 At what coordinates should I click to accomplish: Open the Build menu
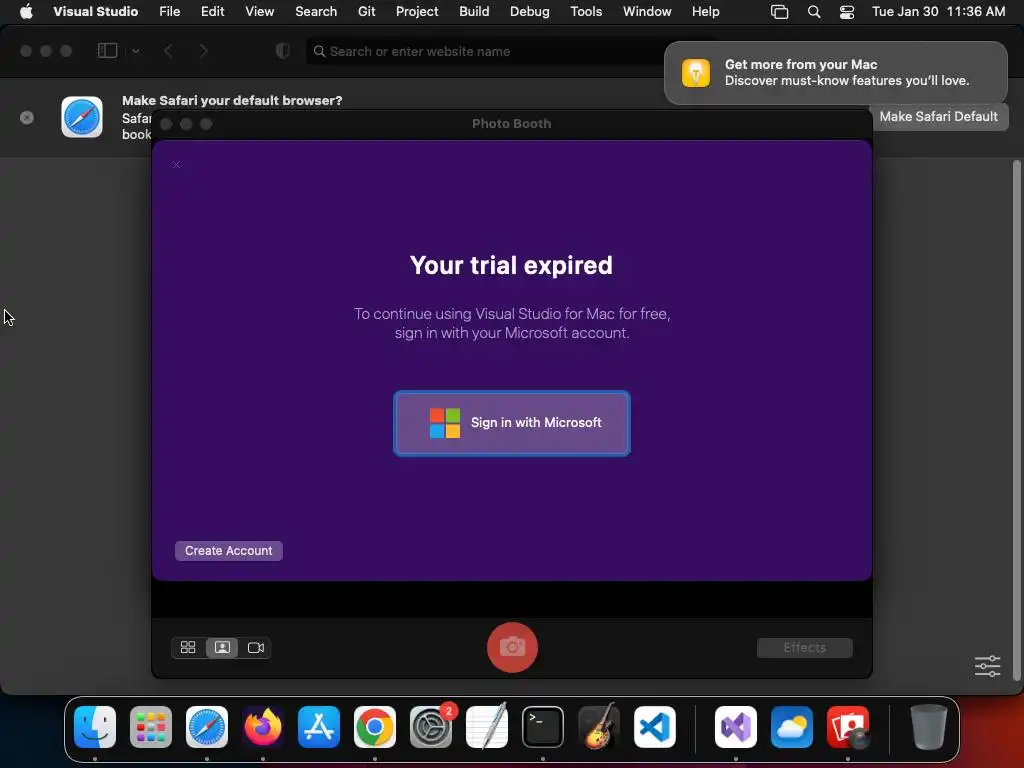coord(474,12)
